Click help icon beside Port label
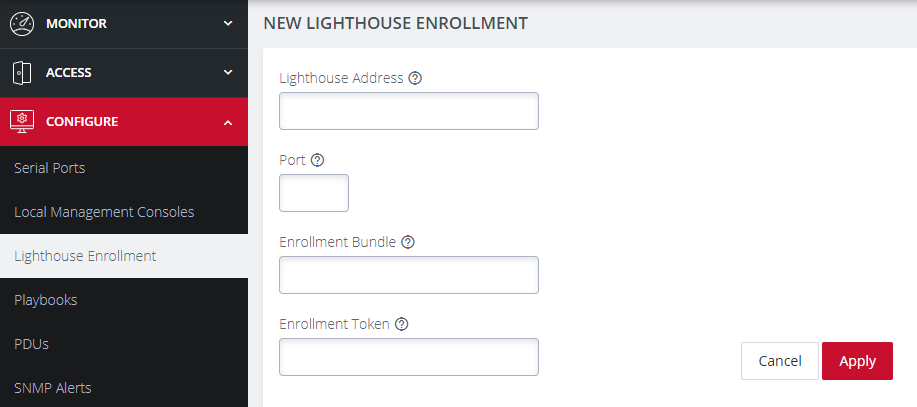 click(x=318, y=160)
